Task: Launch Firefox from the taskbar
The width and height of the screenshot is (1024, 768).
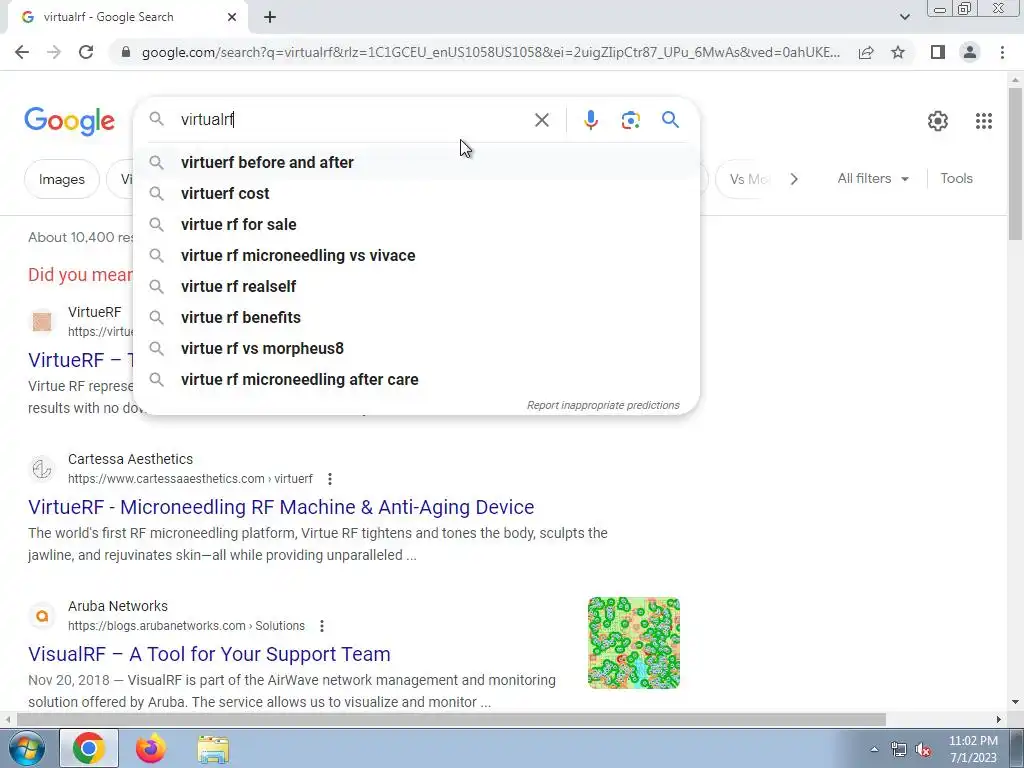Action: pyautogui.click(x=151, y=748)
